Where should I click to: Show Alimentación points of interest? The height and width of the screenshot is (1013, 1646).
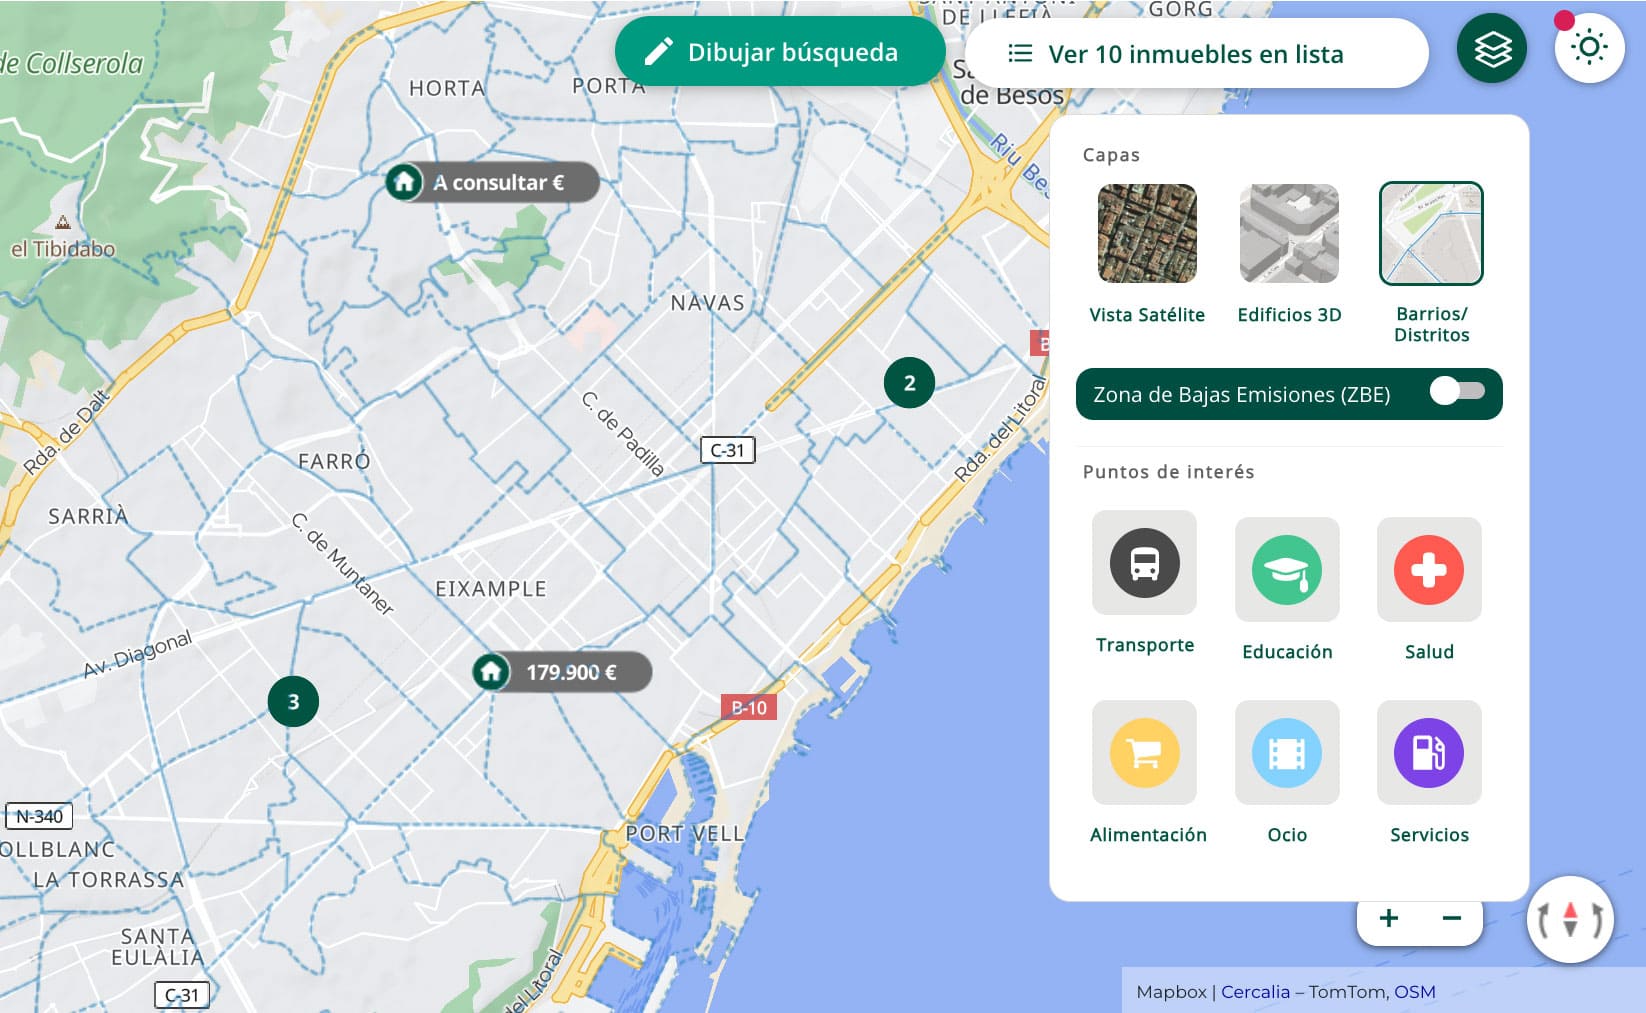click(1144, 753)
